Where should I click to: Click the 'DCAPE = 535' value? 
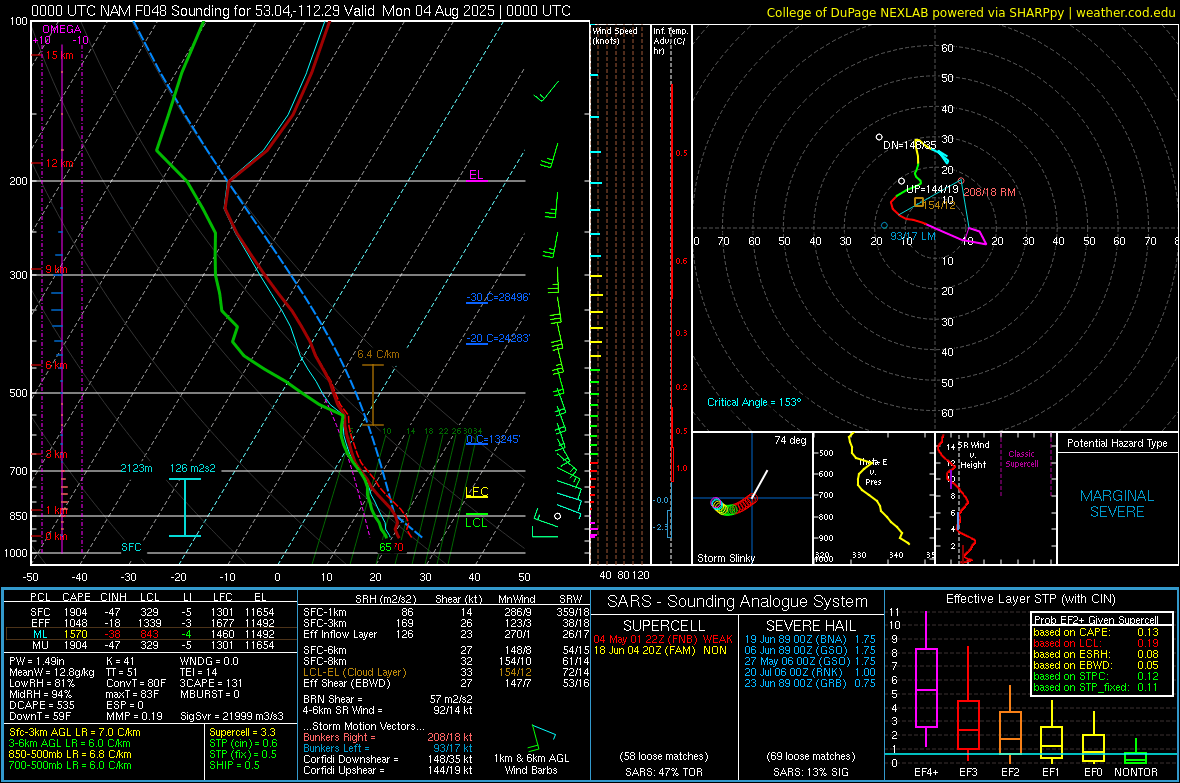(41, 705)
